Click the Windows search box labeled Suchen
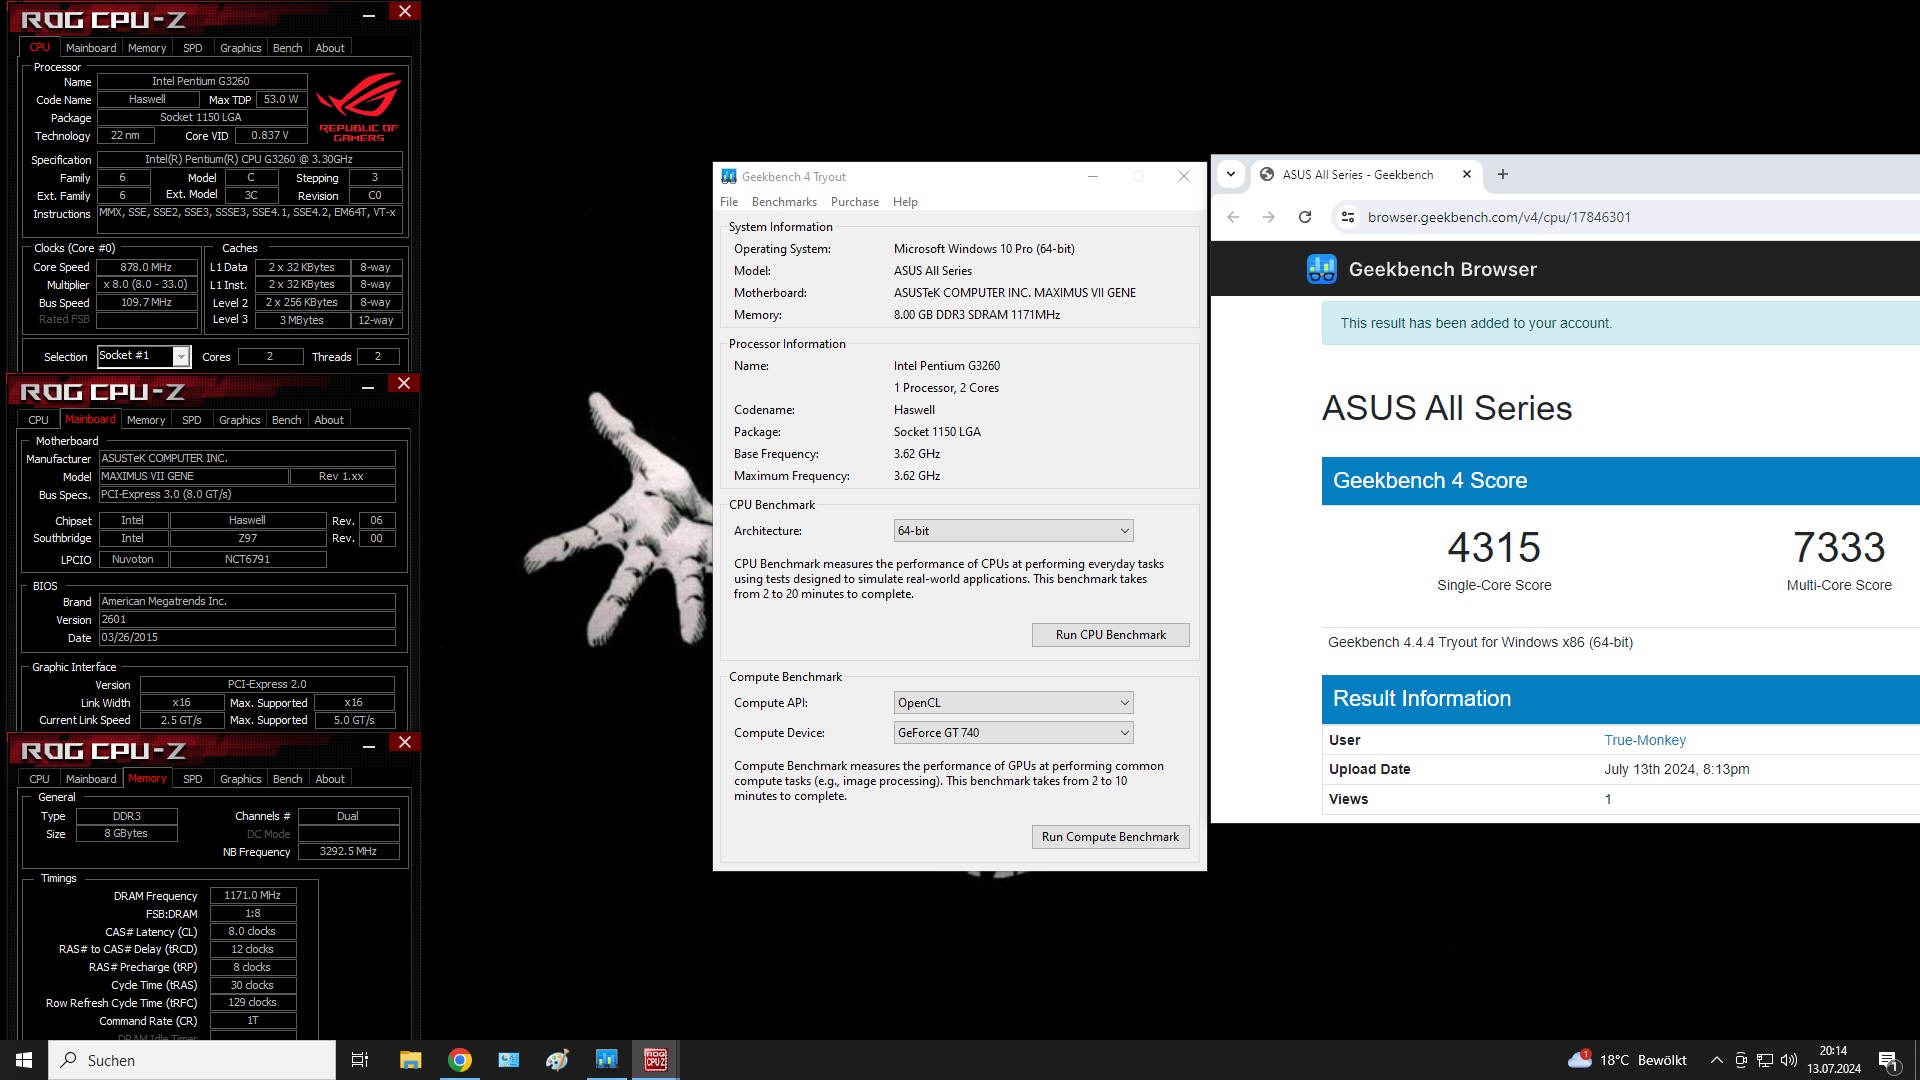Screen dimensions: 1920x1080 pyautogui.click(x=192, y=1060)
